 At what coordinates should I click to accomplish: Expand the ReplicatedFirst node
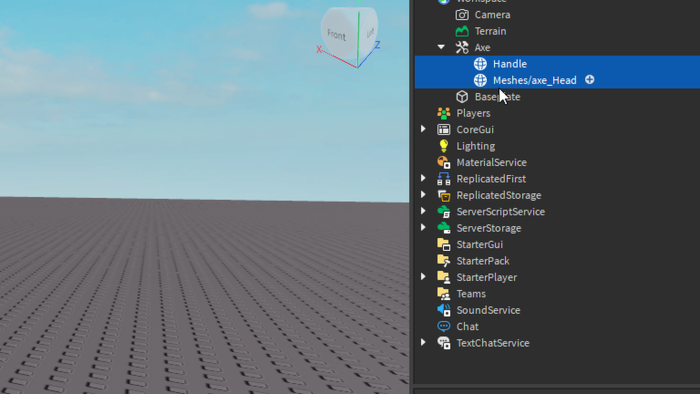click(x=423, y=178)
